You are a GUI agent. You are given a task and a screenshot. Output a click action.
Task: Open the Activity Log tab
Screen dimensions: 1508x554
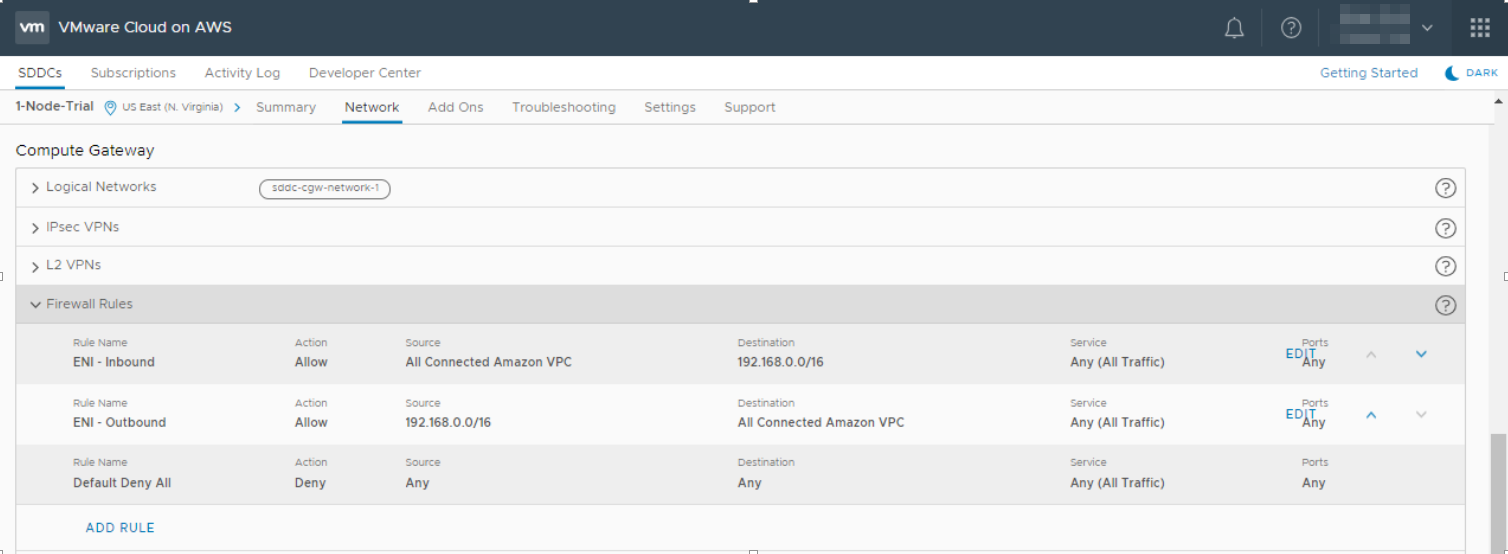(x=242, y=73)
